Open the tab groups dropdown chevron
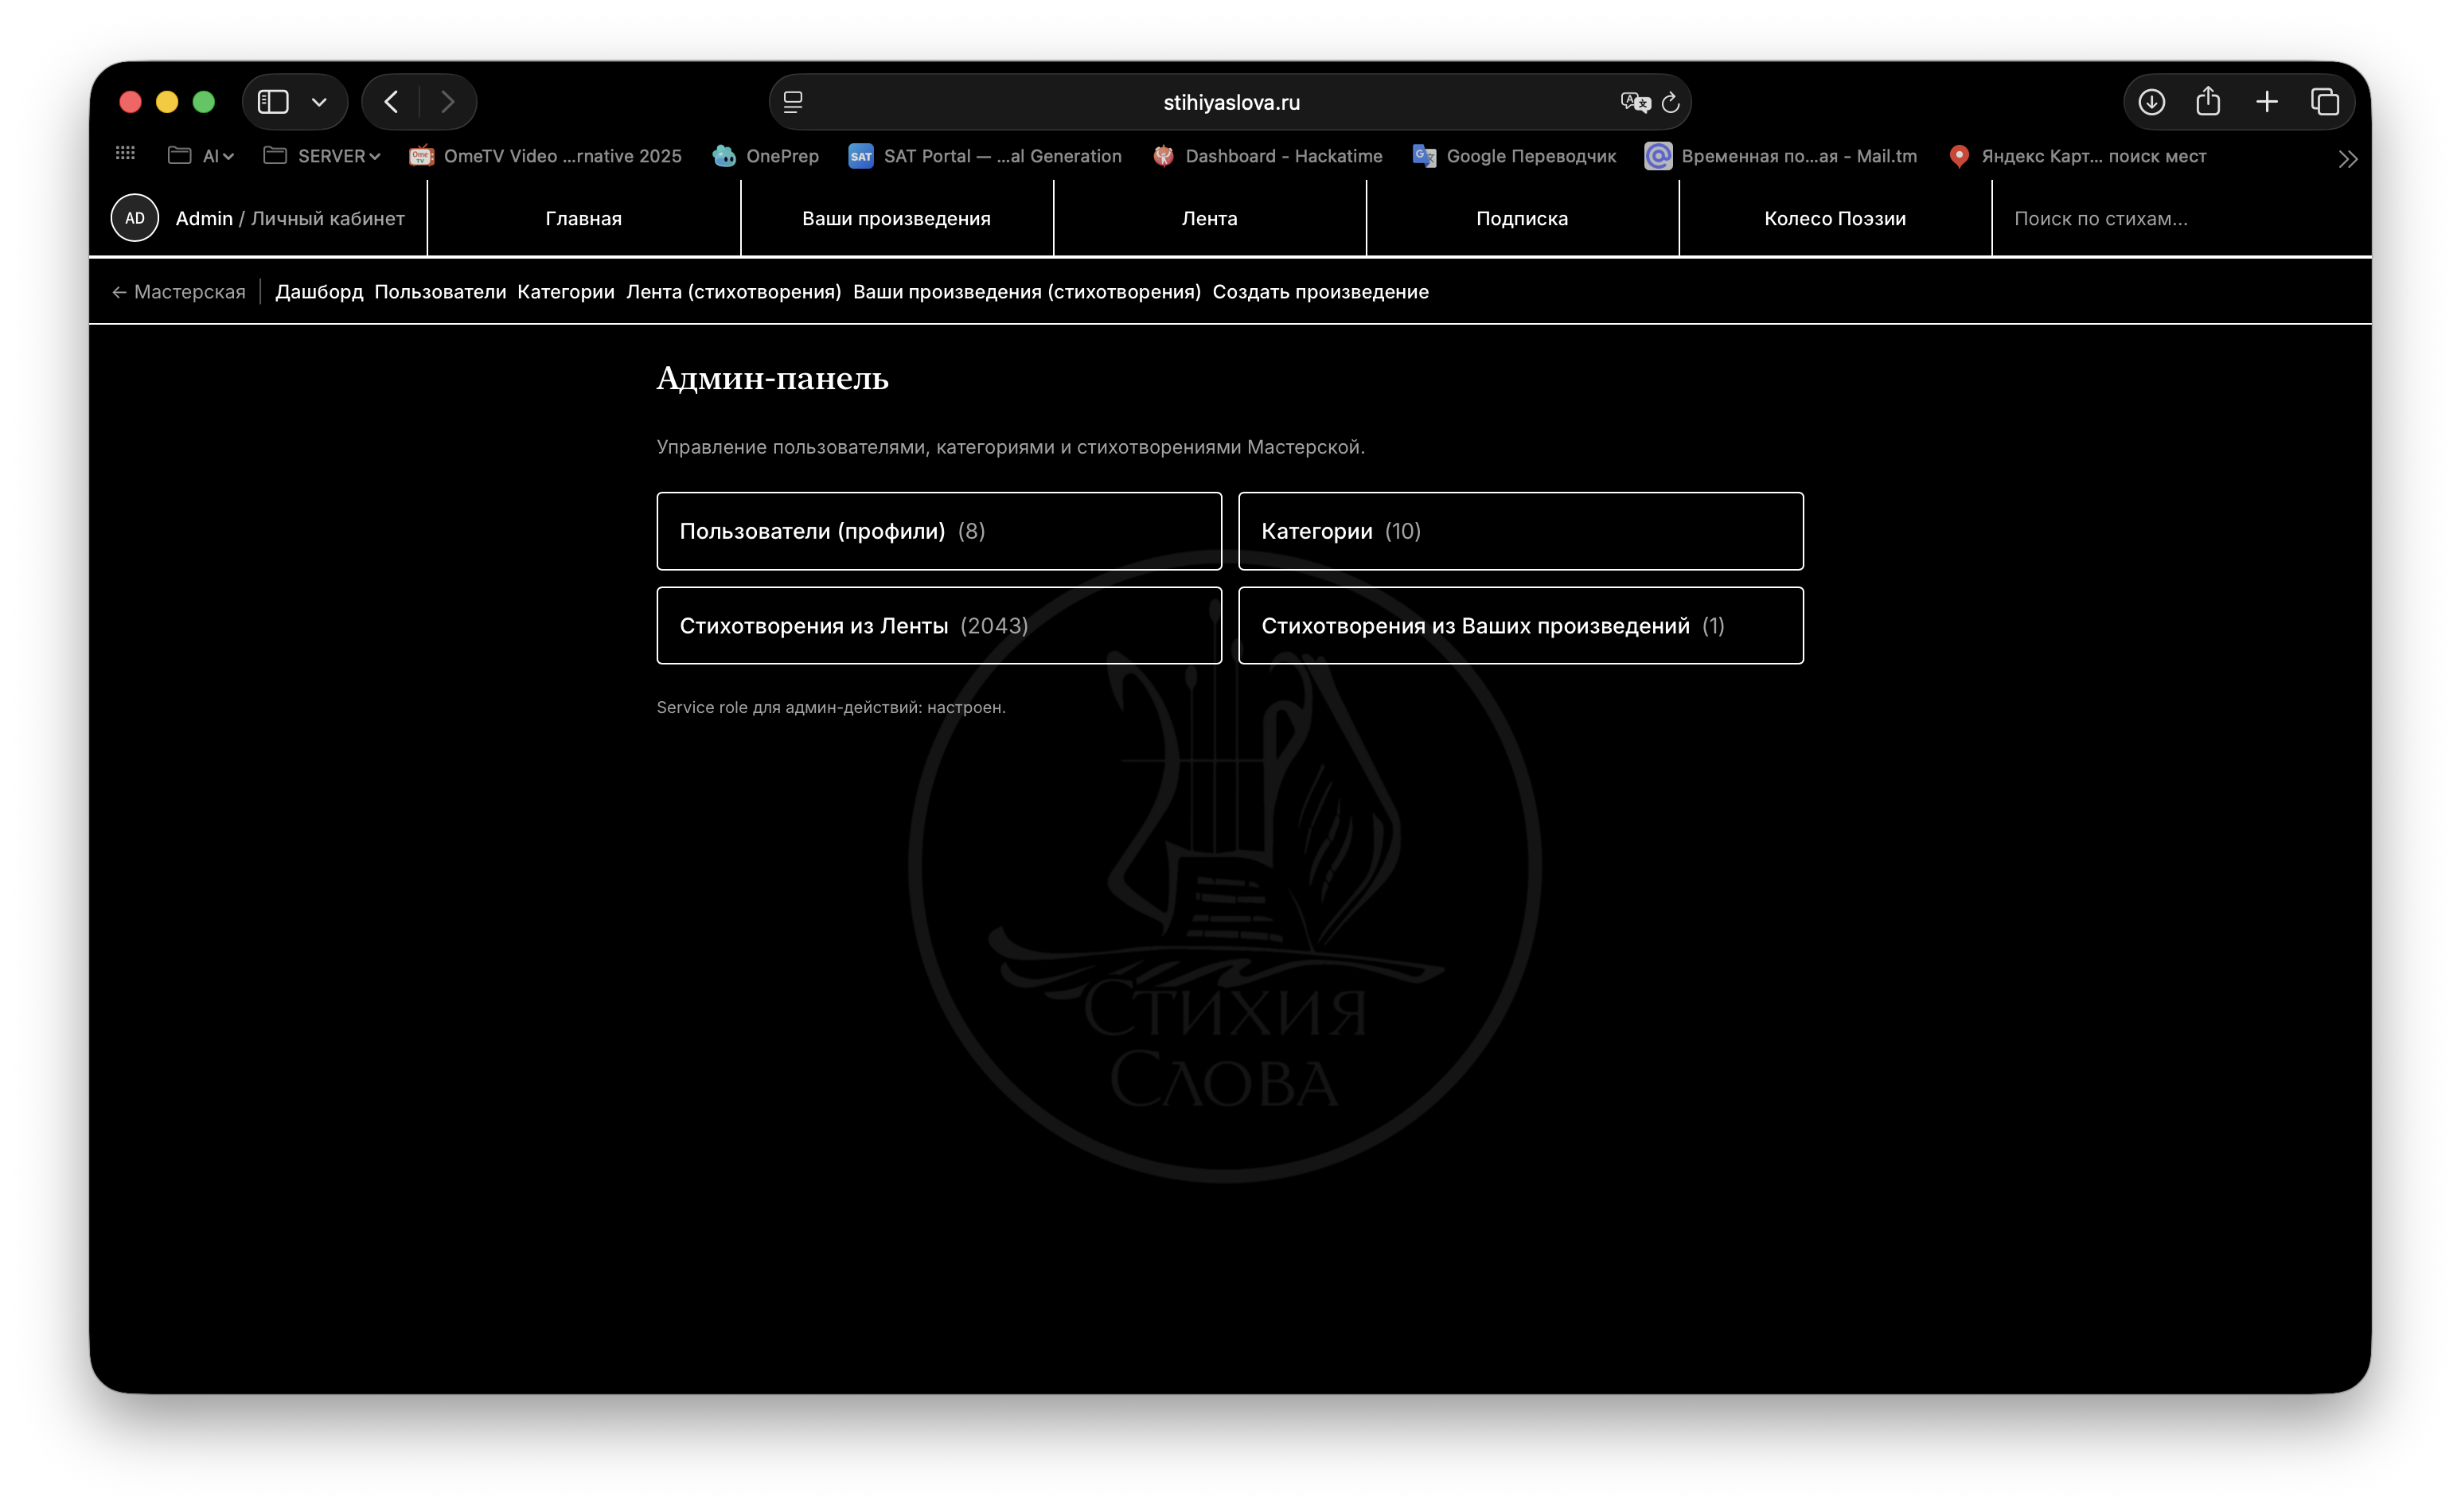The image size is (2461, 1512). (x=319, y=102)
